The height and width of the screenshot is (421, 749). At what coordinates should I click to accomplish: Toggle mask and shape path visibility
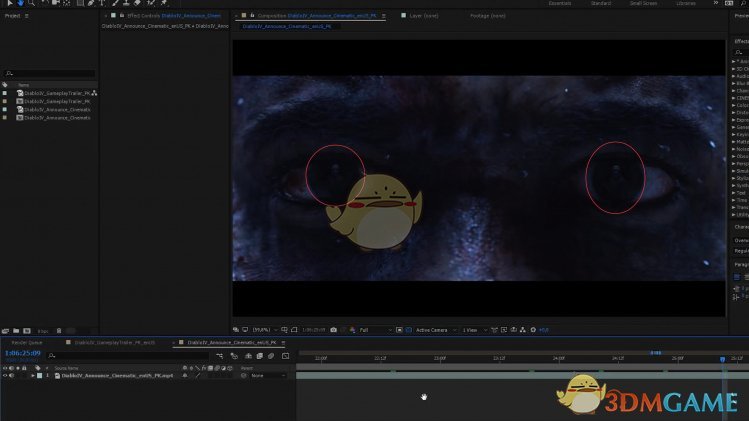pos(294,330)
